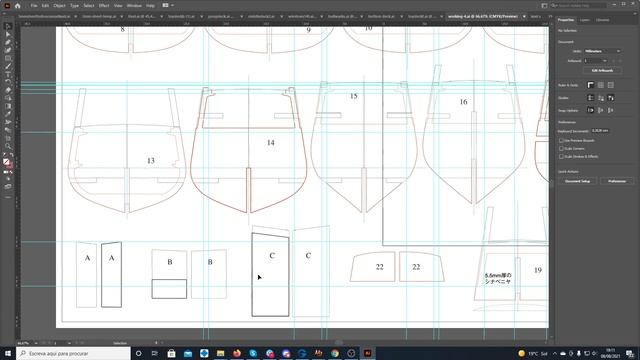Open Task View on the taskbar
Image resolution: width=640 pixels, height=360 pixels.
pyautogui.click(x=155, y=353)
